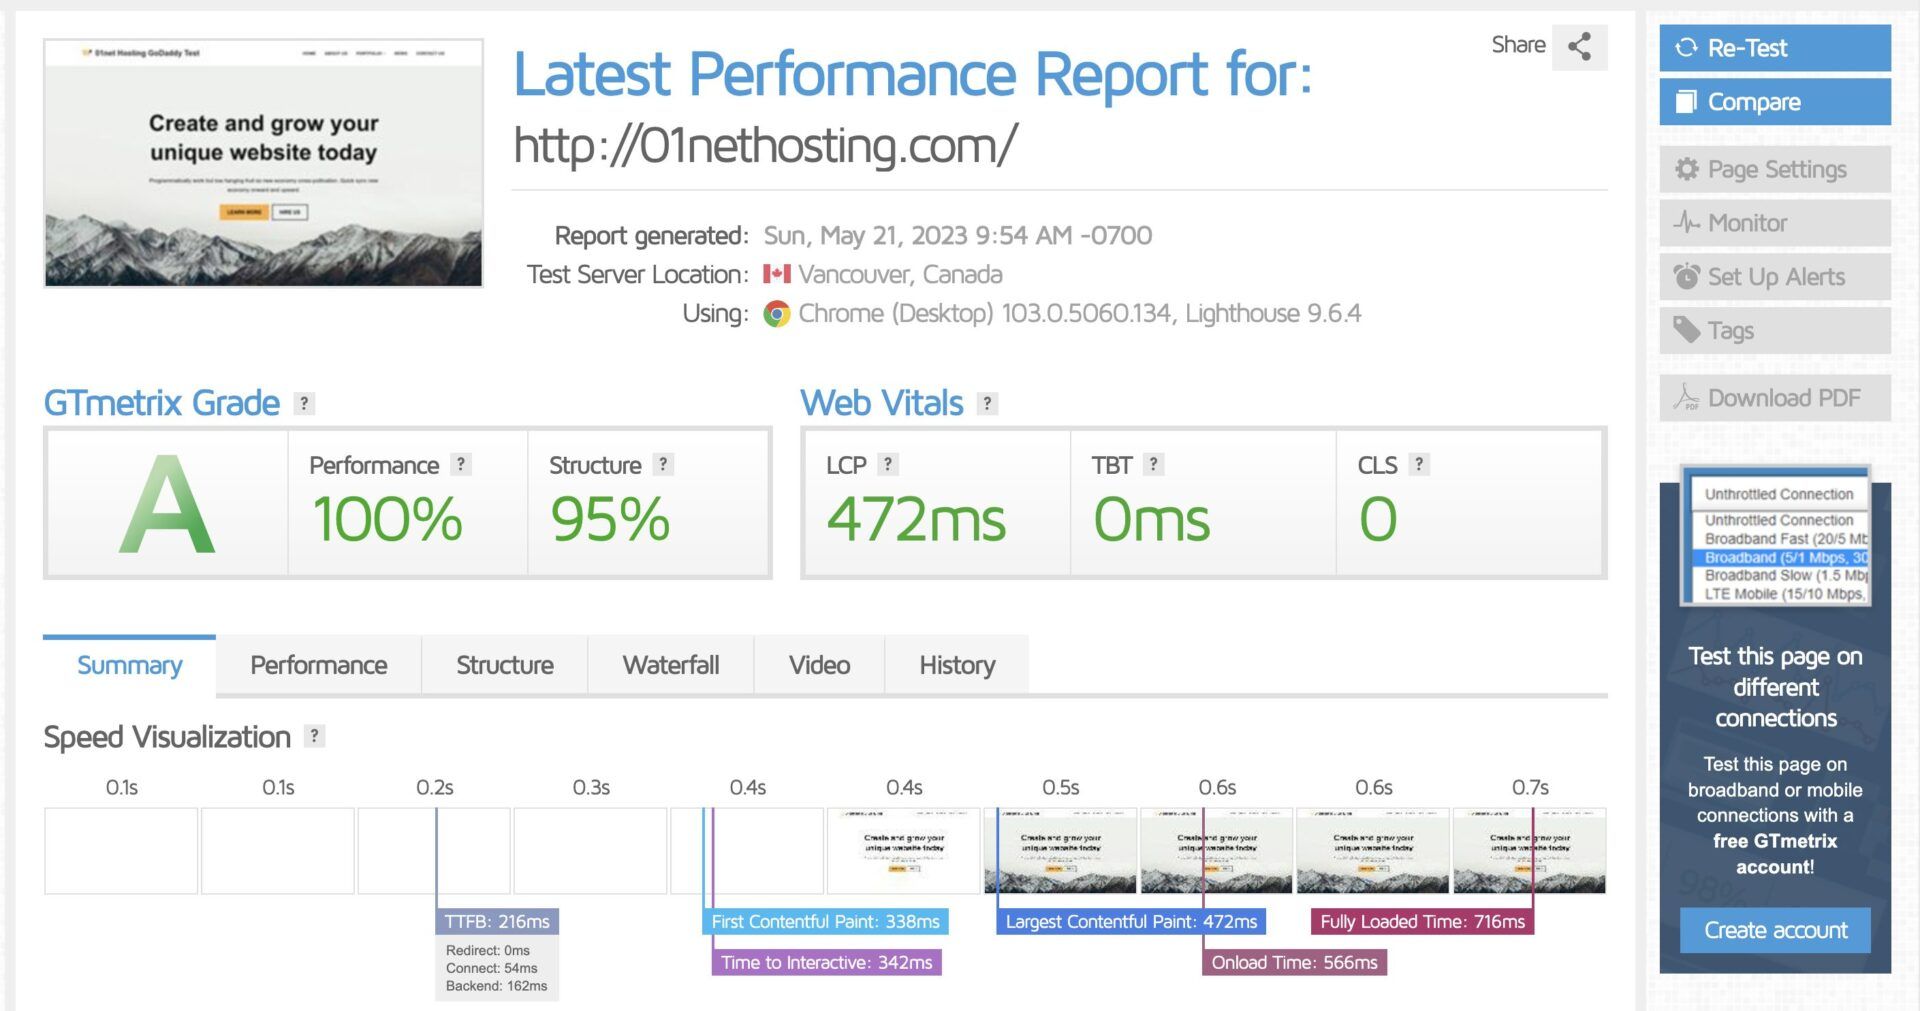Image resolution: width=1920 pixels, height=1011 pixels.
Task: Click the CLS value 0
Action: [x=1378, y=520]
